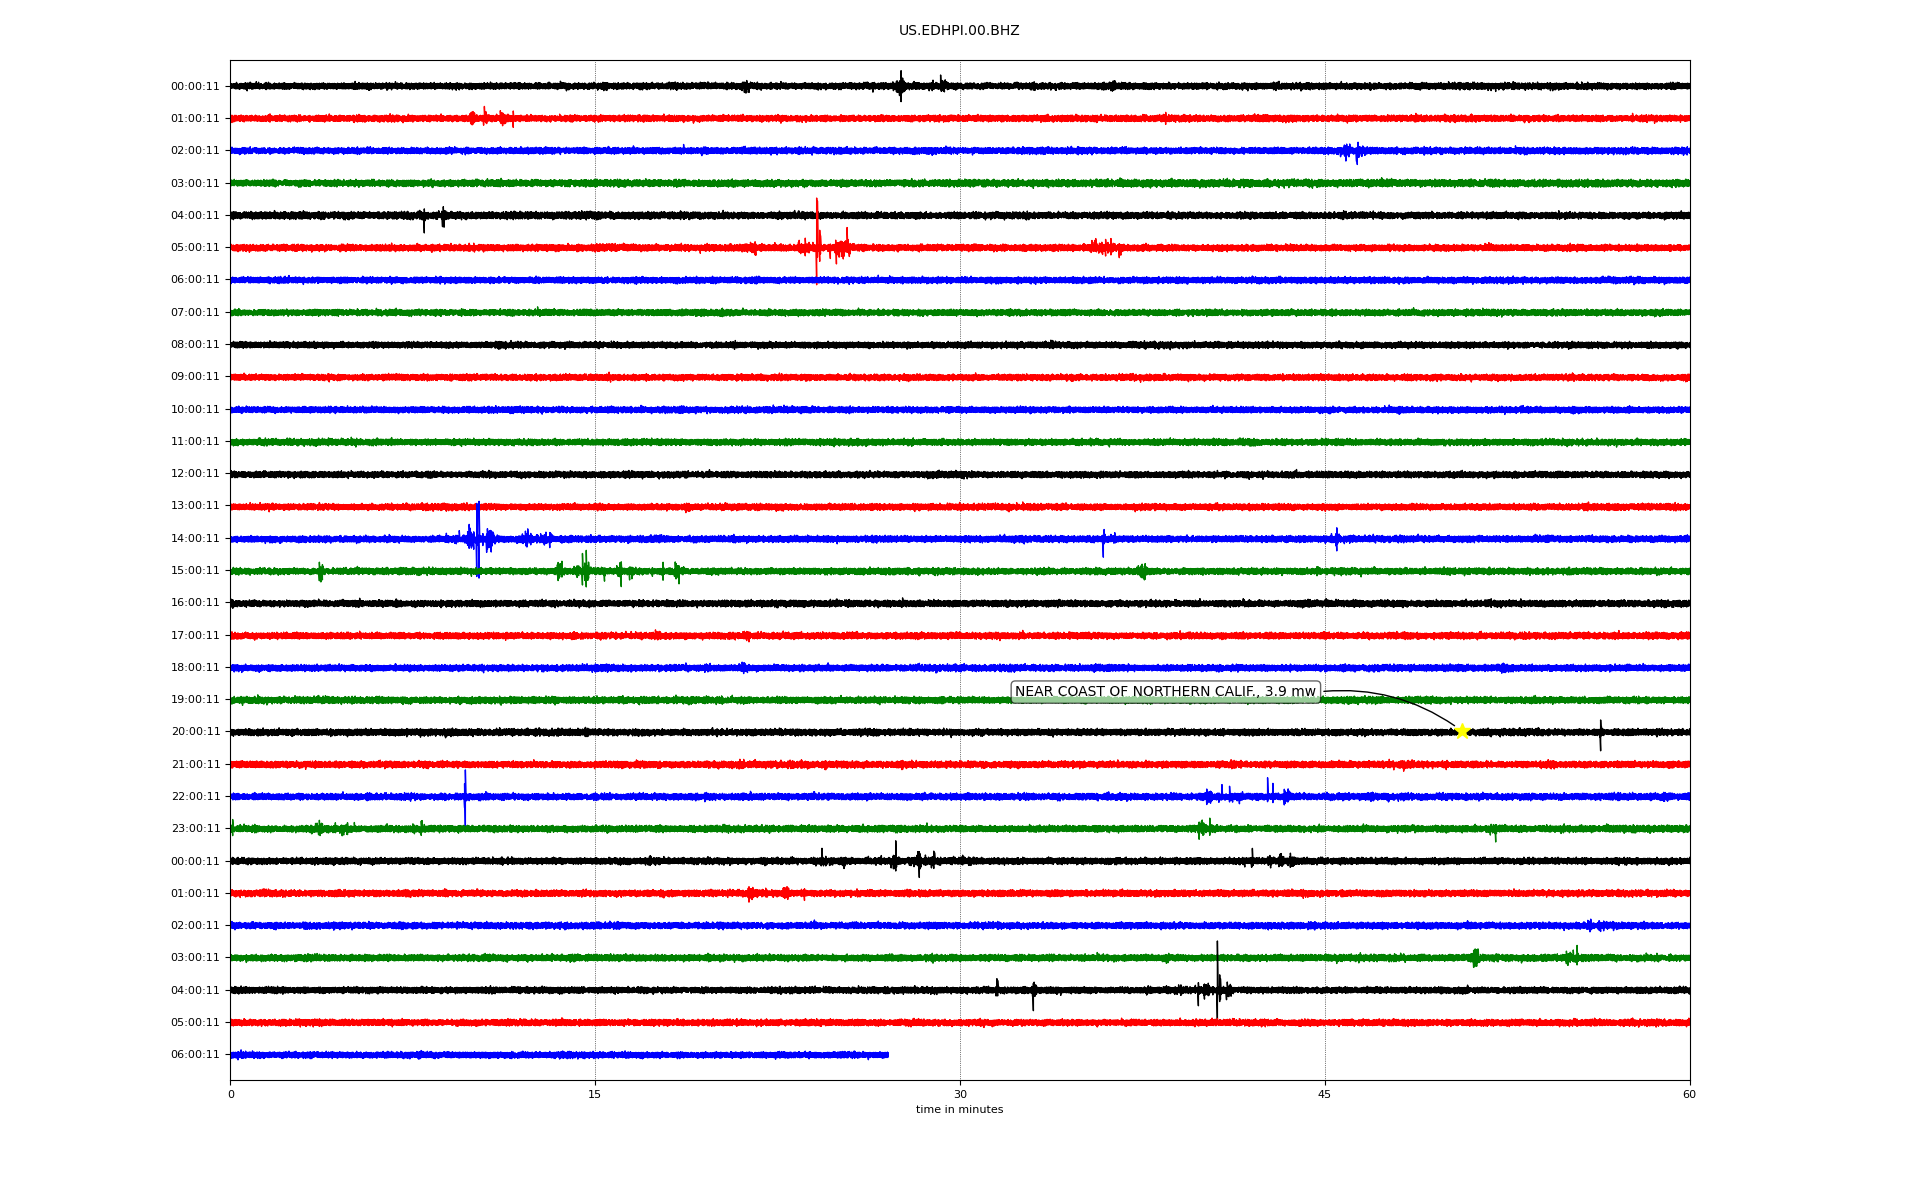Viewport: 1920px width, 1200px height.
Task: Click the tall blue spike on the 14:00:11 trace
Action: (478, 539)
